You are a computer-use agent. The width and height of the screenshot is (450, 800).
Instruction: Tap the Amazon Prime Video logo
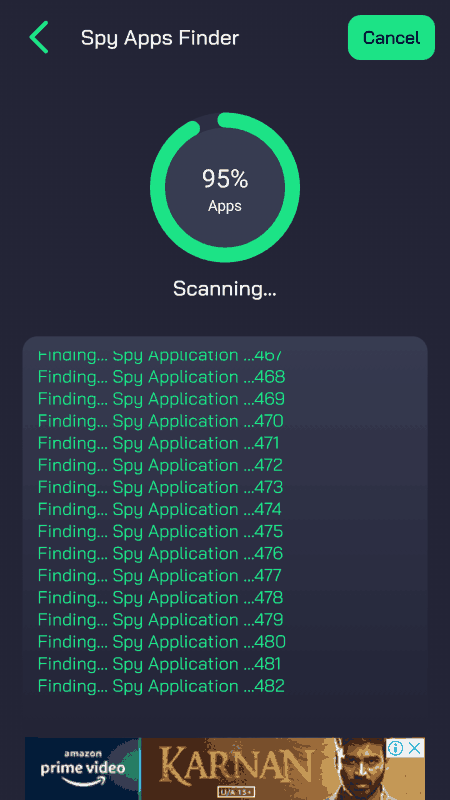click(x=83, y=768)
